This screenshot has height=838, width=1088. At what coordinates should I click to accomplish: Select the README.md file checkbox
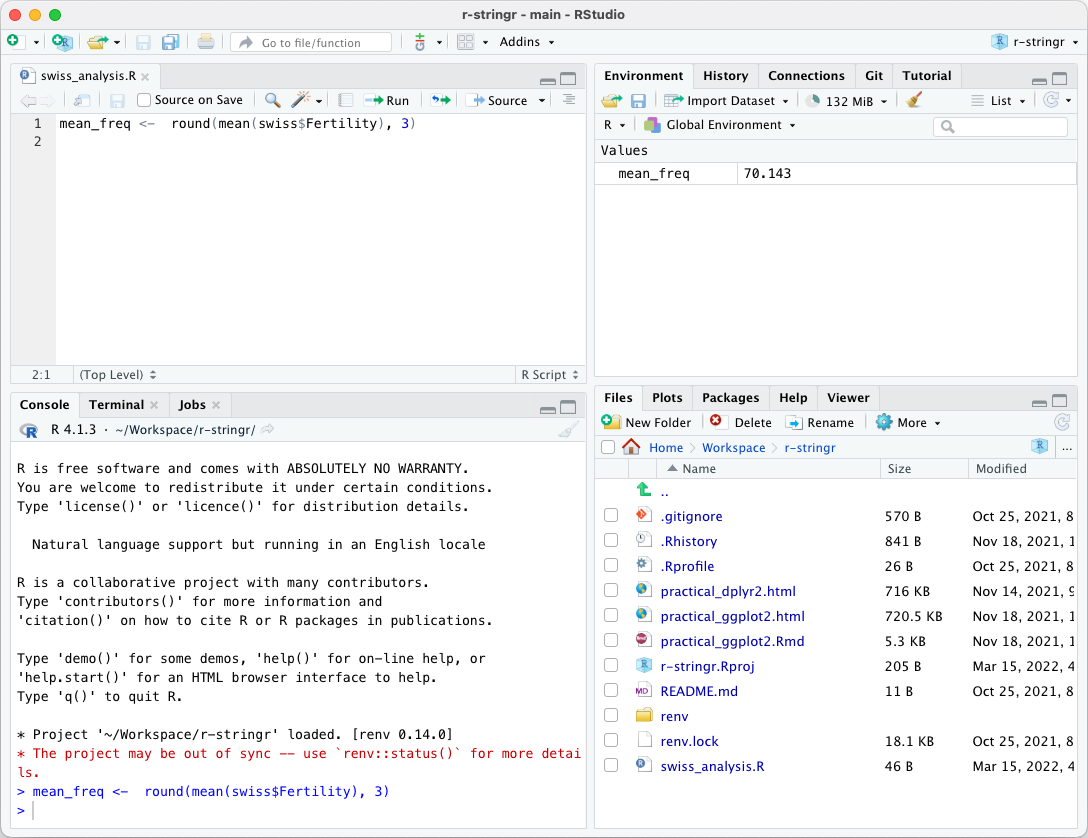(x=611, y=691)
